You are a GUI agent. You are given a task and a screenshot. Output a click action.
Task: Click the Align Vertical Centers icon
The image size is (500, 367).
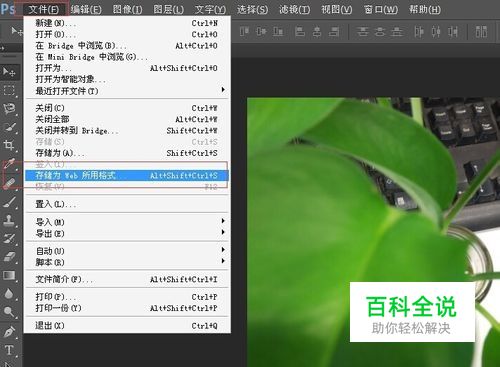261,32
